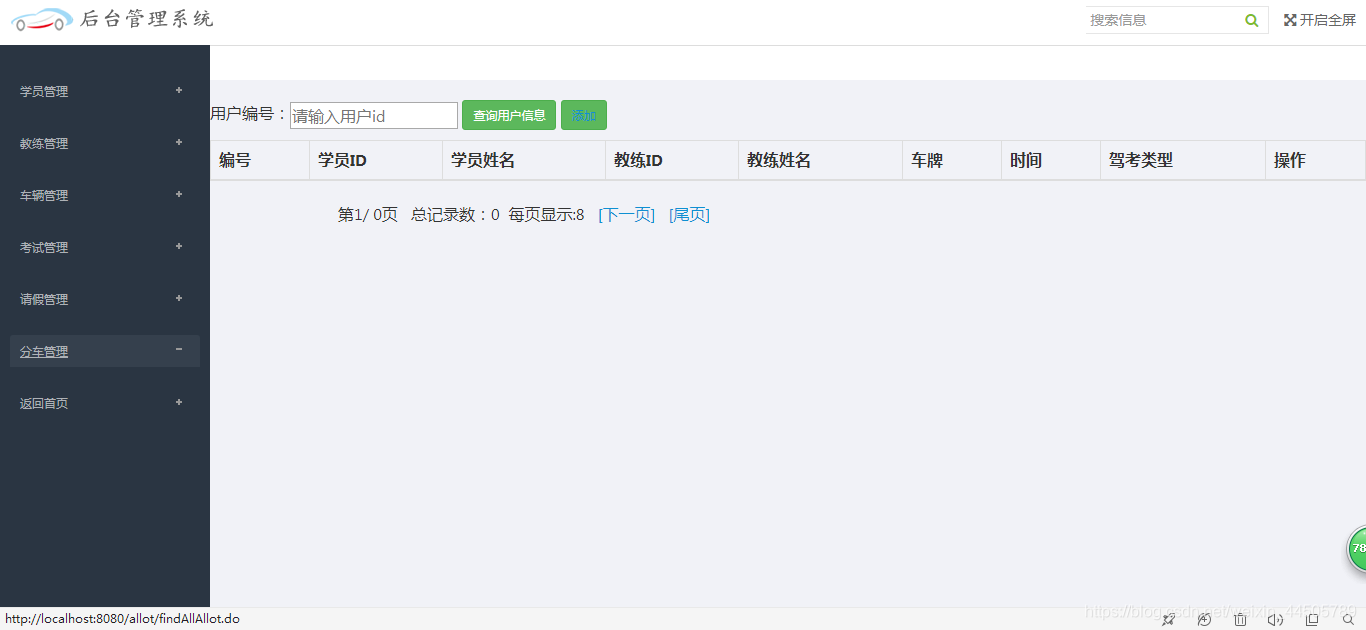This screenshot has height=630, width=1366.
Task: Click the green floating circle badge
Action: pyautogui.click(x=1357, y=548)
